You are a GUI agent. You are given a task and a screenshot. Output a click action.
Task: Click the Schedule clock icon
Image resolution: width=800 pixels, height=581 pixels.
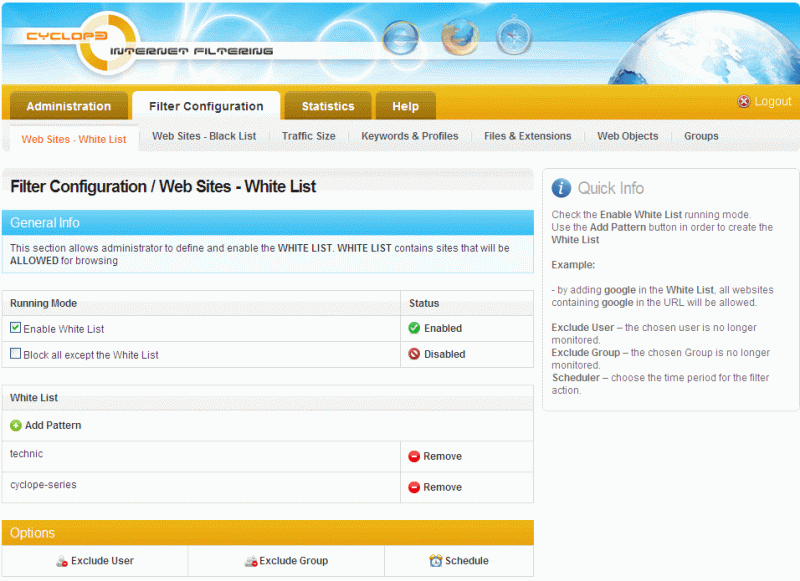436,561
